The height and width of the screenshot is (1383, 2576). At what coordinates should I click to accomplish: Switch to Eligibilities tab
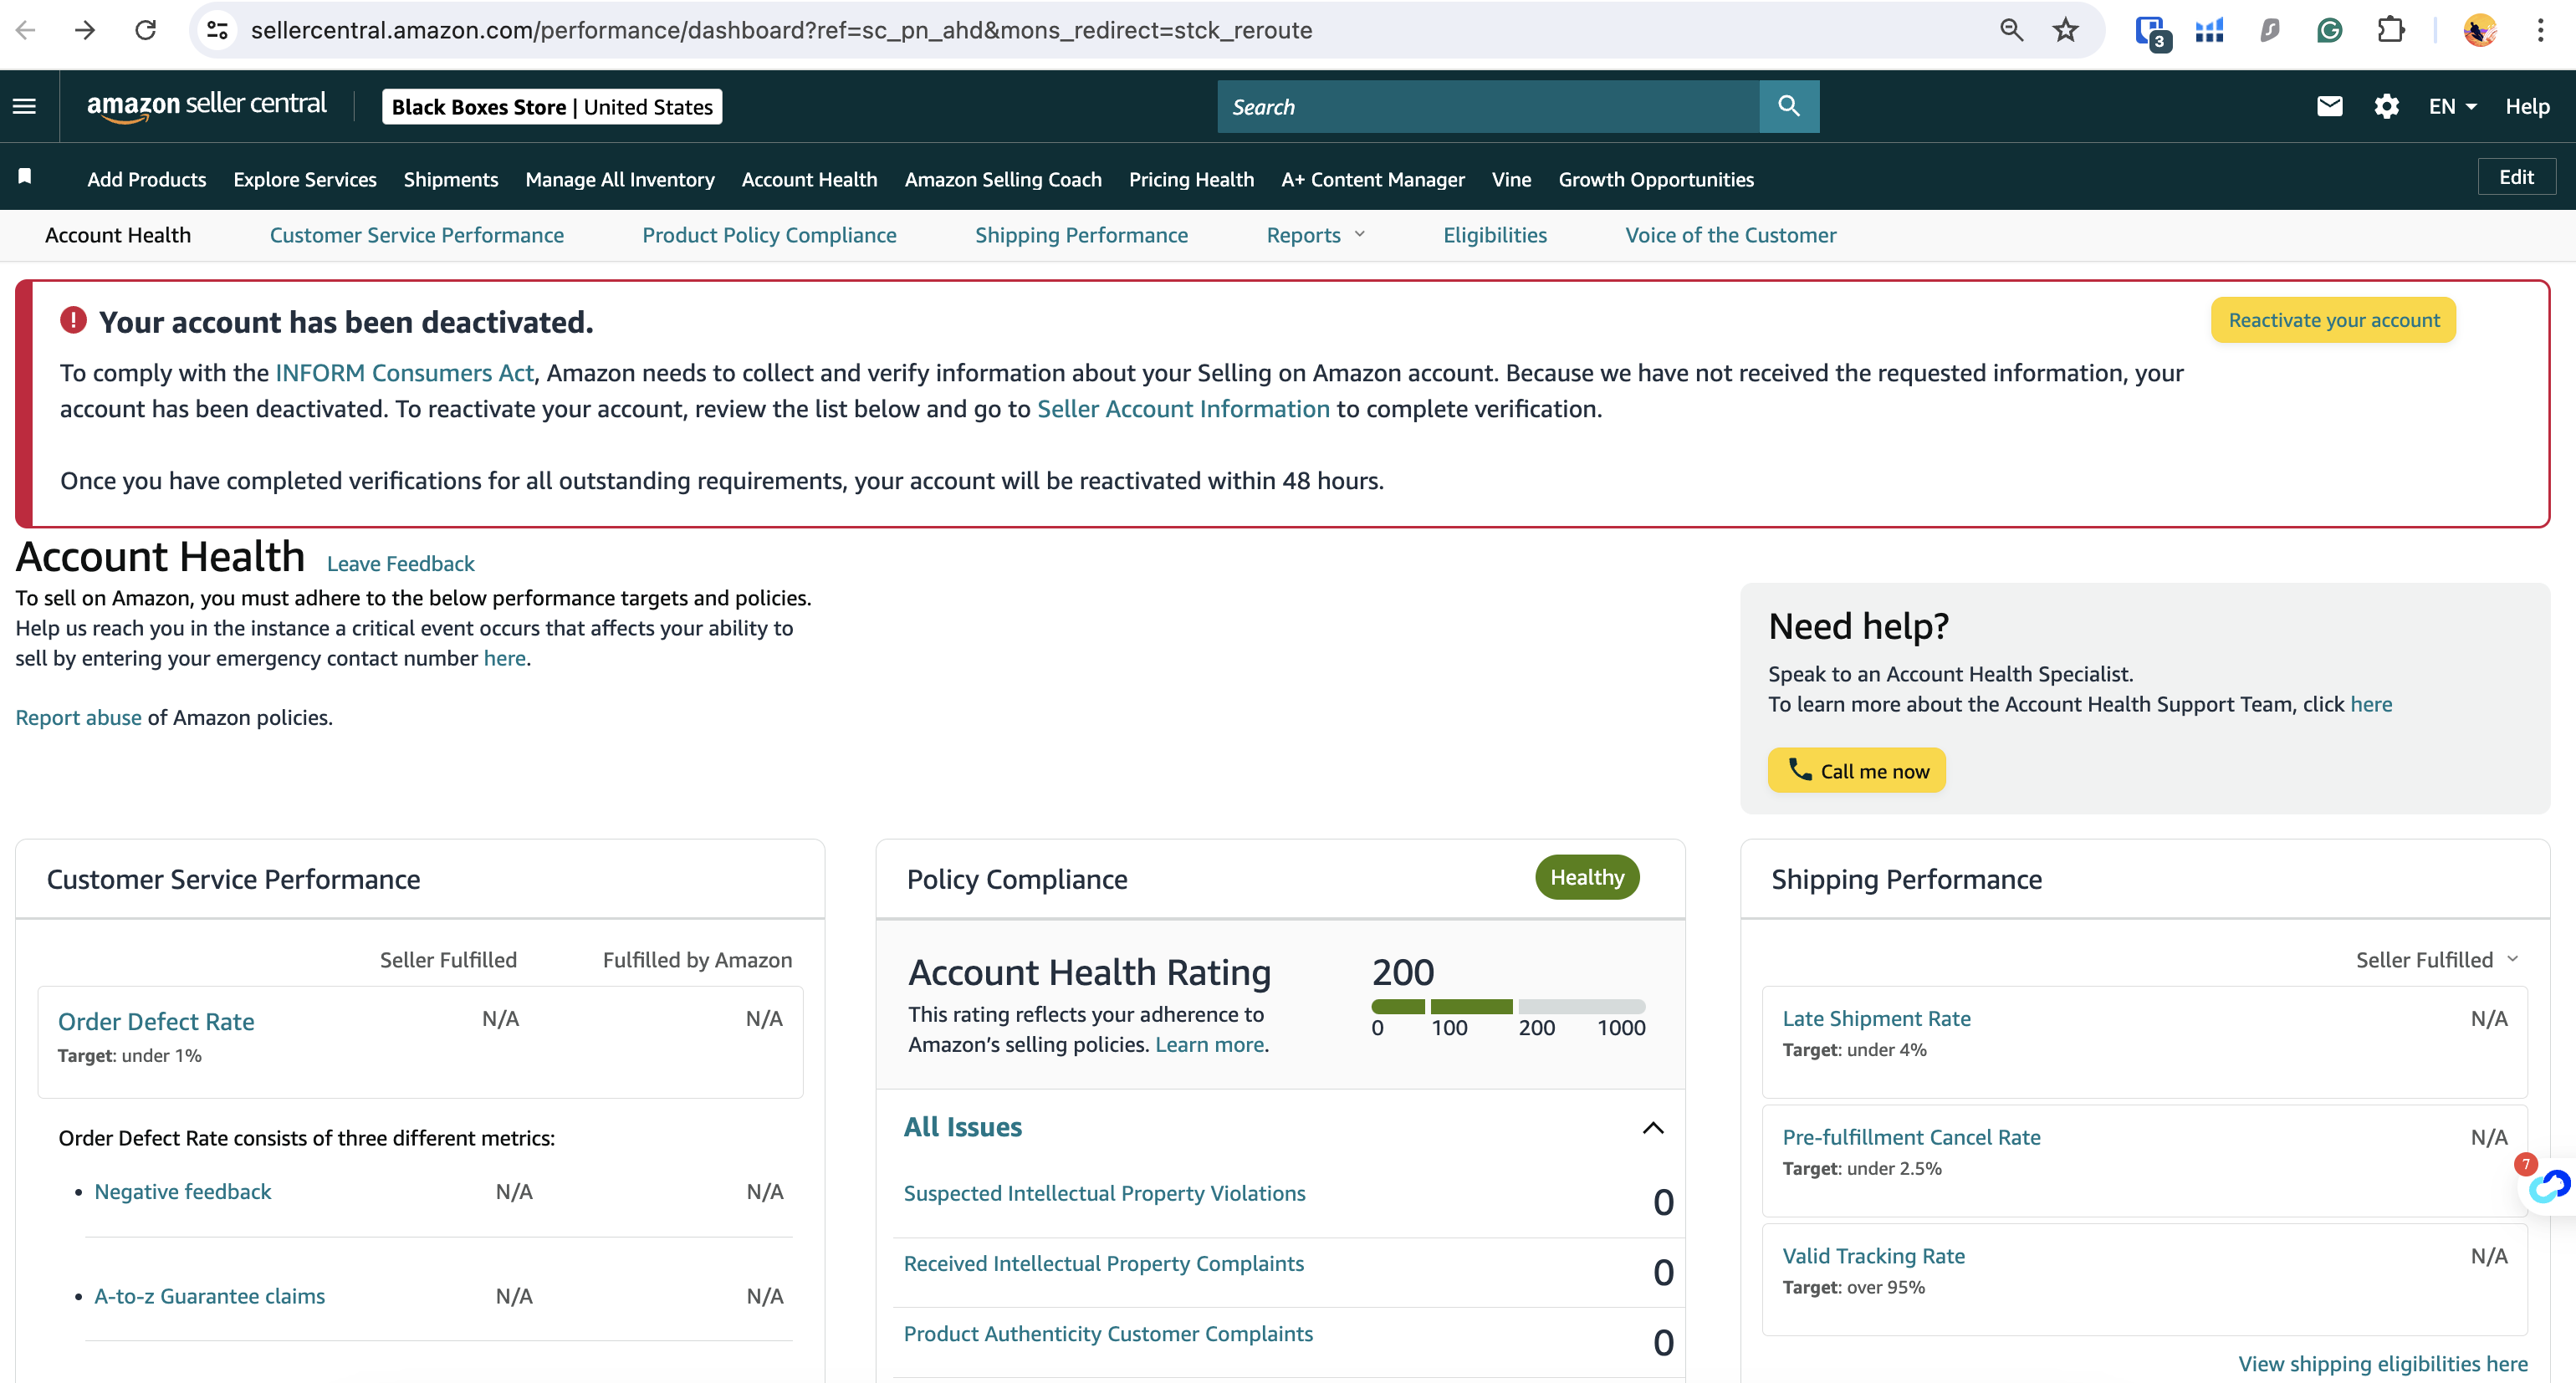(1495, 235)
